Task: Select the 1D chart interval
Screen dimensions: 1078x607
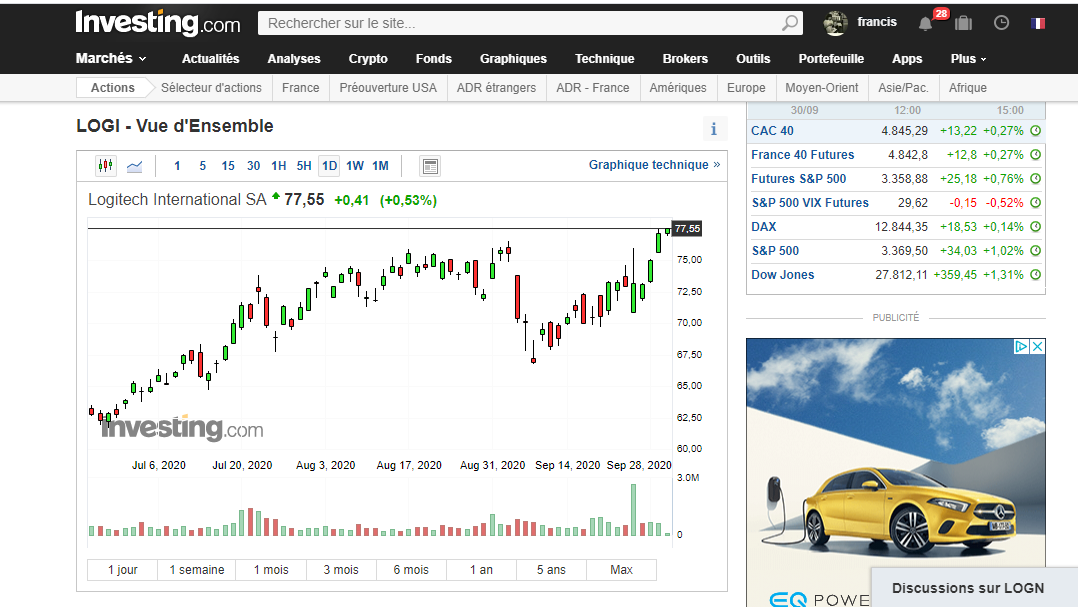Action: tap(329, 166)
